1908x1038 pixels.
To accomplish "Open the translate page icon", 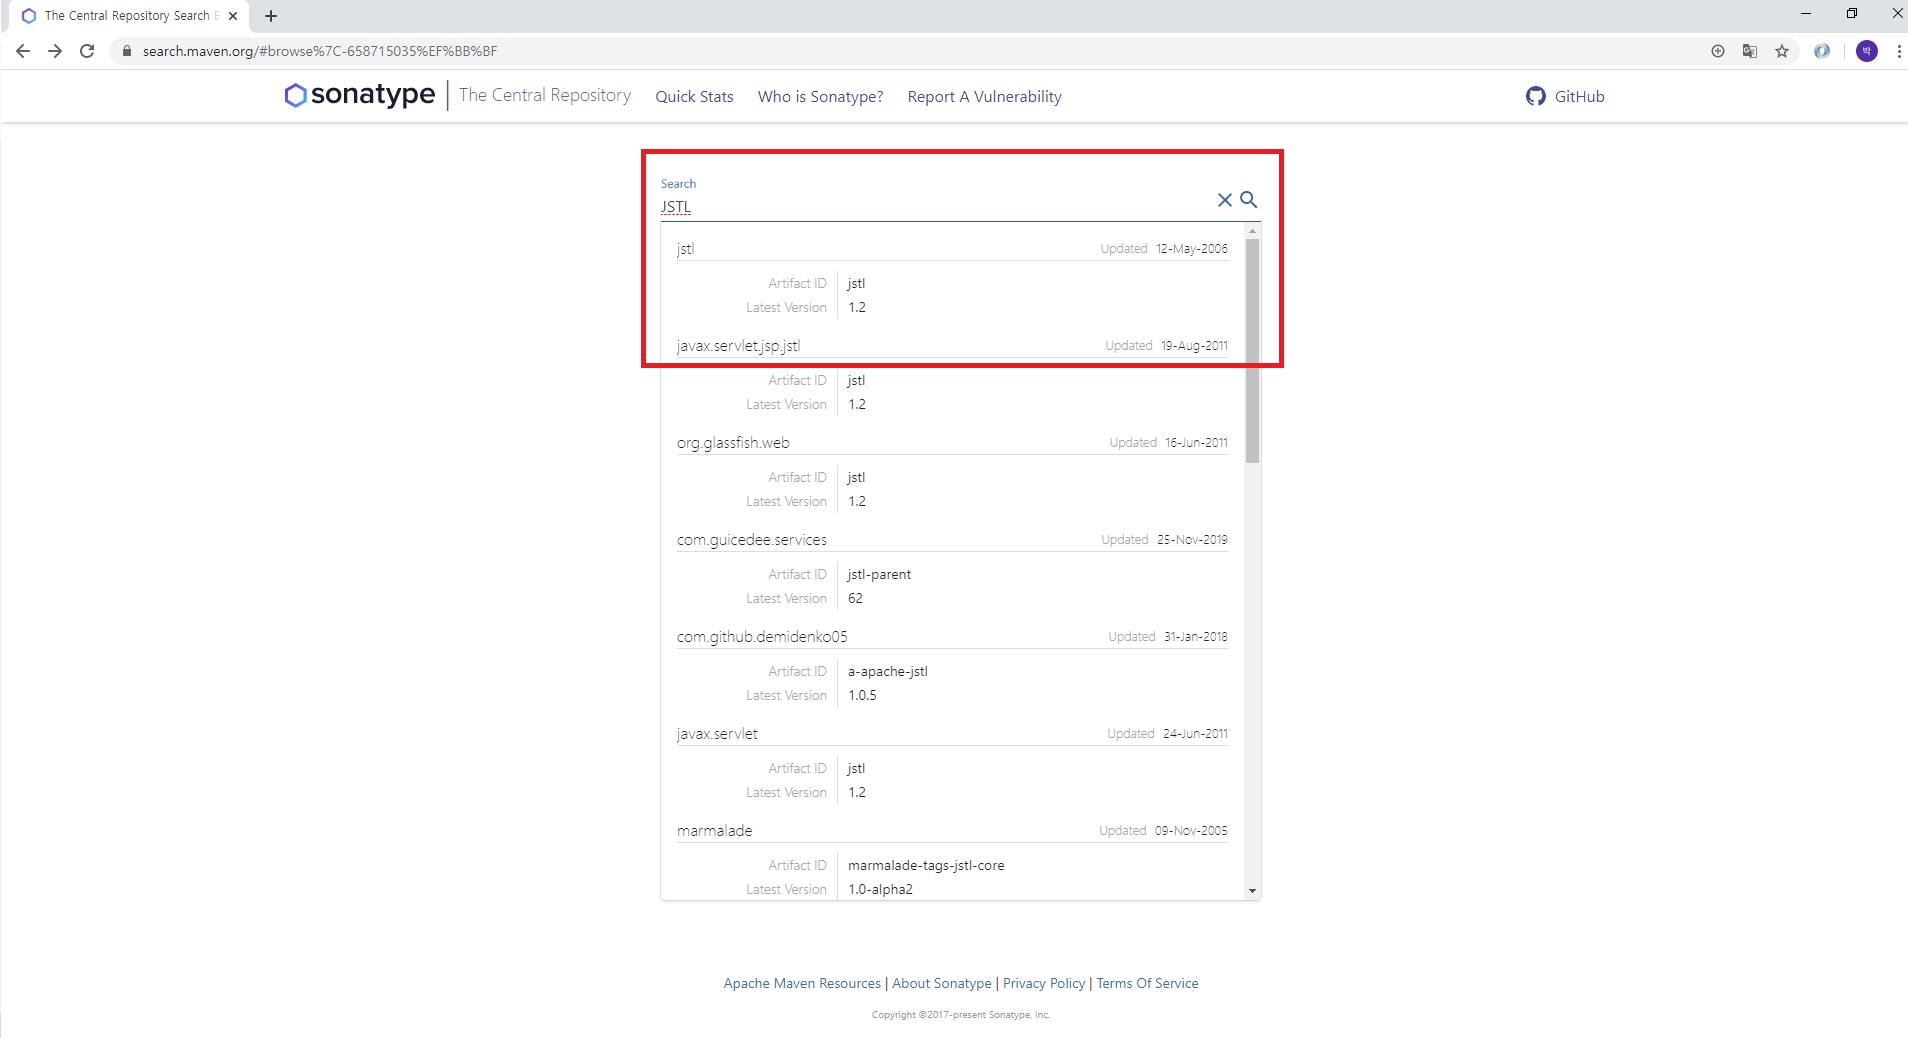I will tap(1750, 51).
